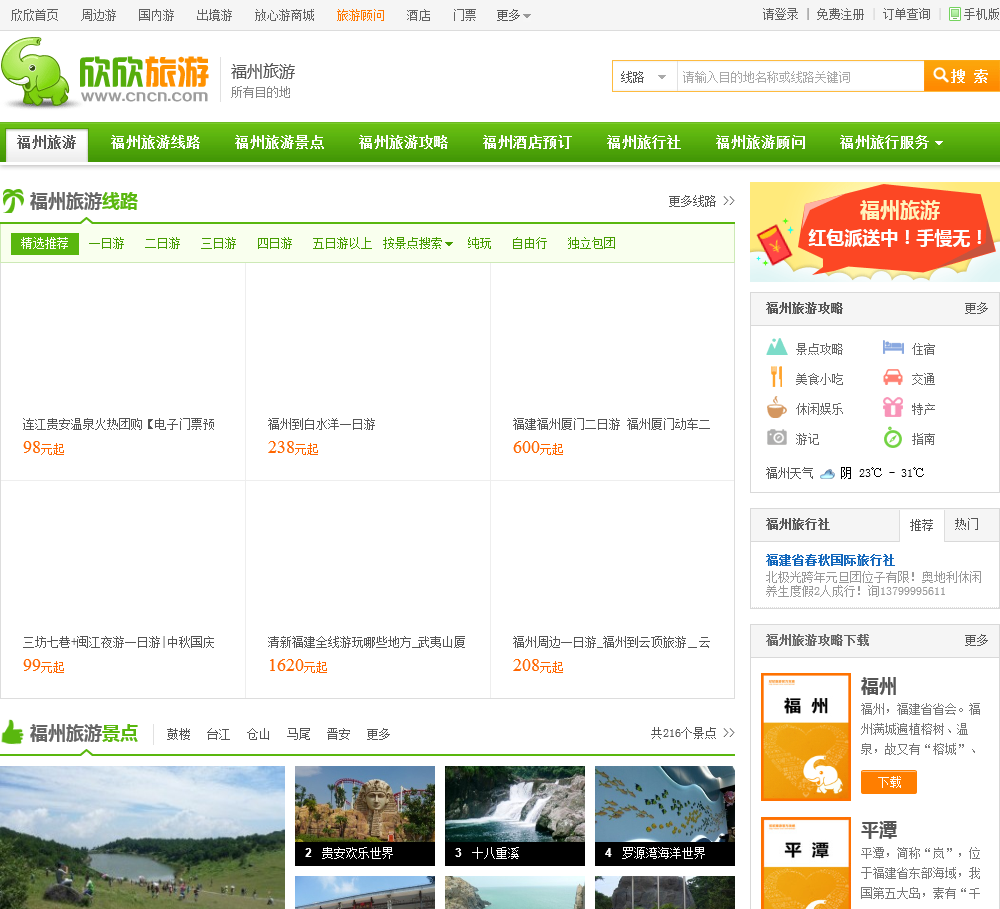The width and height of the screenshot is (1000, 909).
Task: Open the 福州到白水洋一日游 route
Action: click(321, 424)
